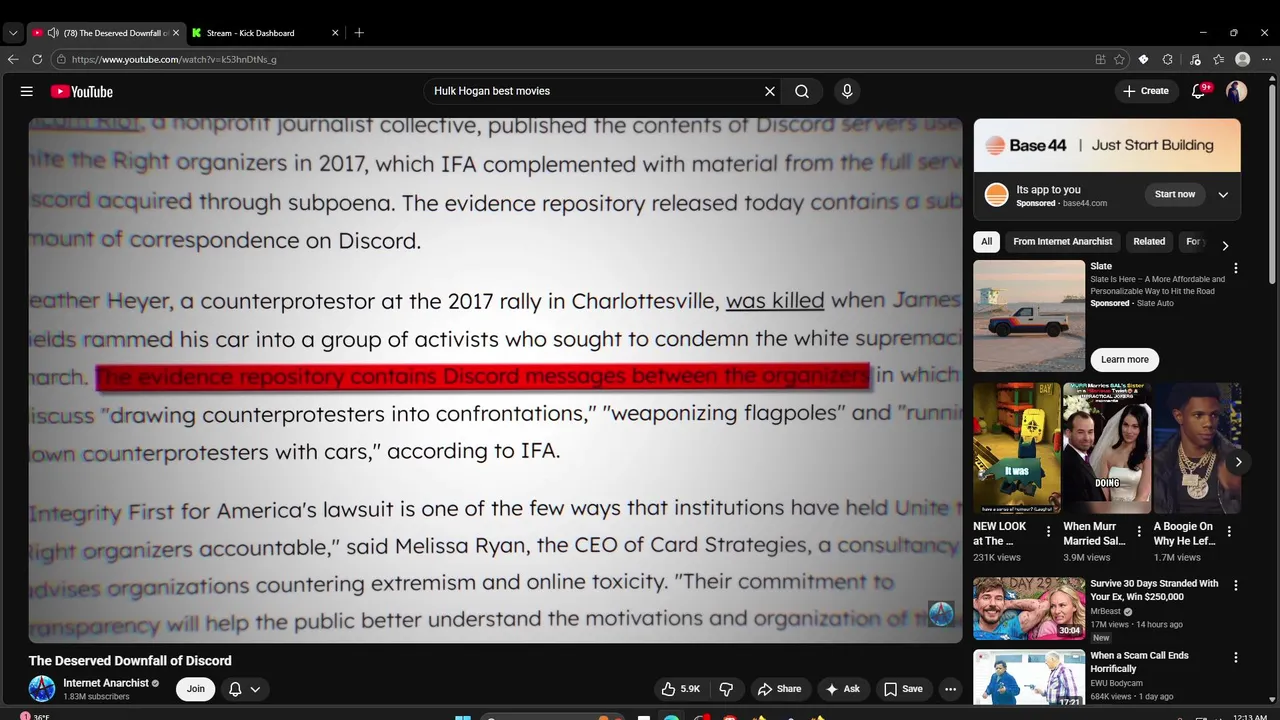Click the Create button

[x=1146, y=91]
